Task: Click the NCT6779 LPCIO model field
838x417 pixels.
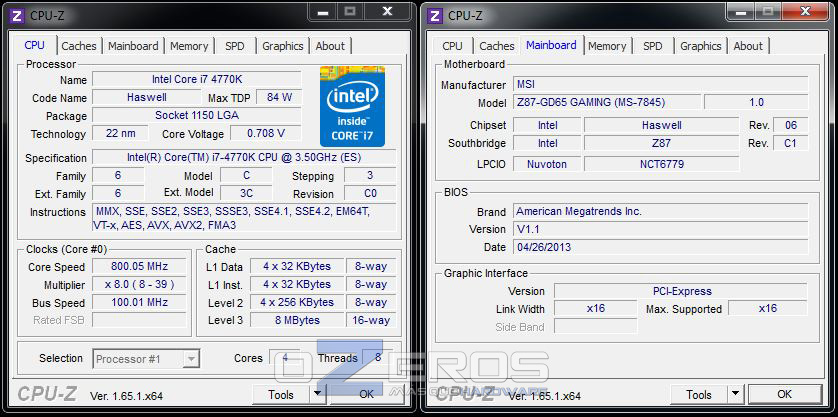Action: click(662, 164)
